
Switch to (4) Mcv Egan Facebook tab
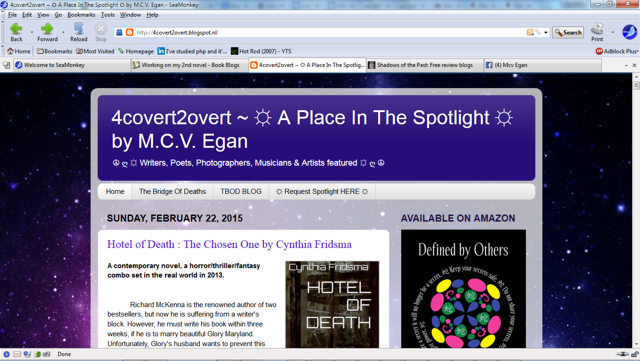point(543,65)
